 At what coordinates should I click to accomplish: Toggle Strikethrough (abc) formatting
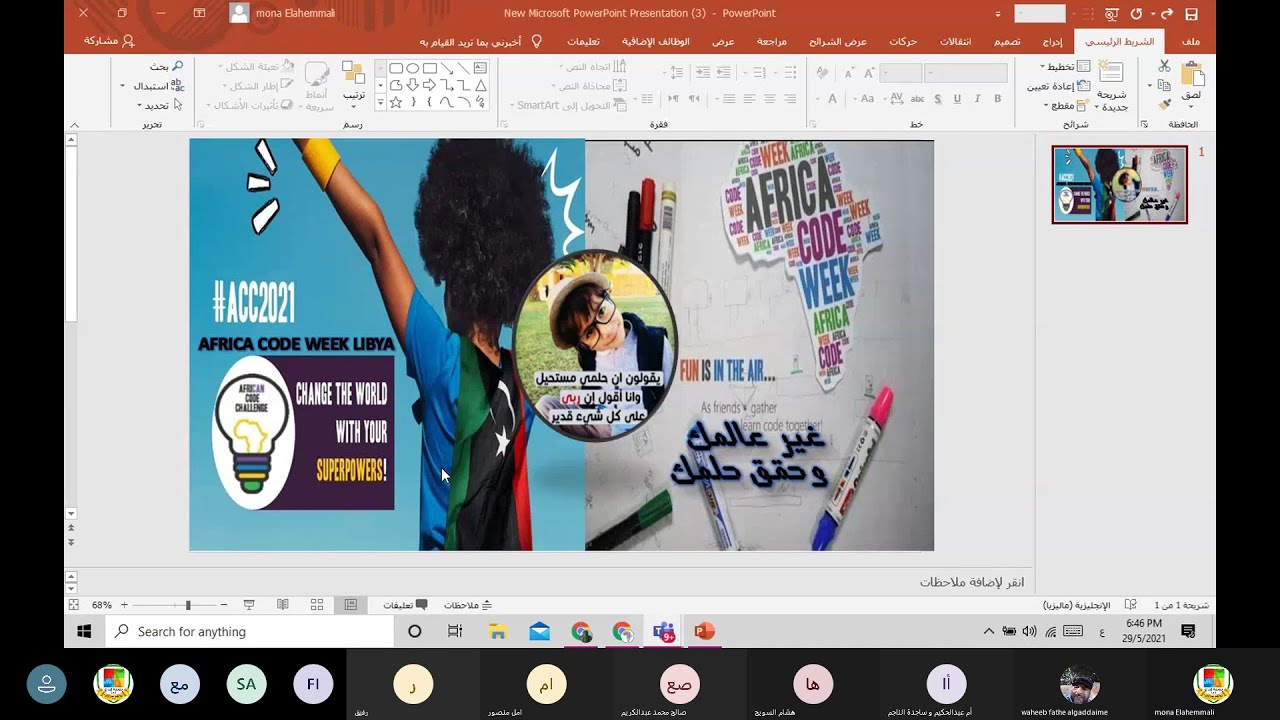click(917, 98)
